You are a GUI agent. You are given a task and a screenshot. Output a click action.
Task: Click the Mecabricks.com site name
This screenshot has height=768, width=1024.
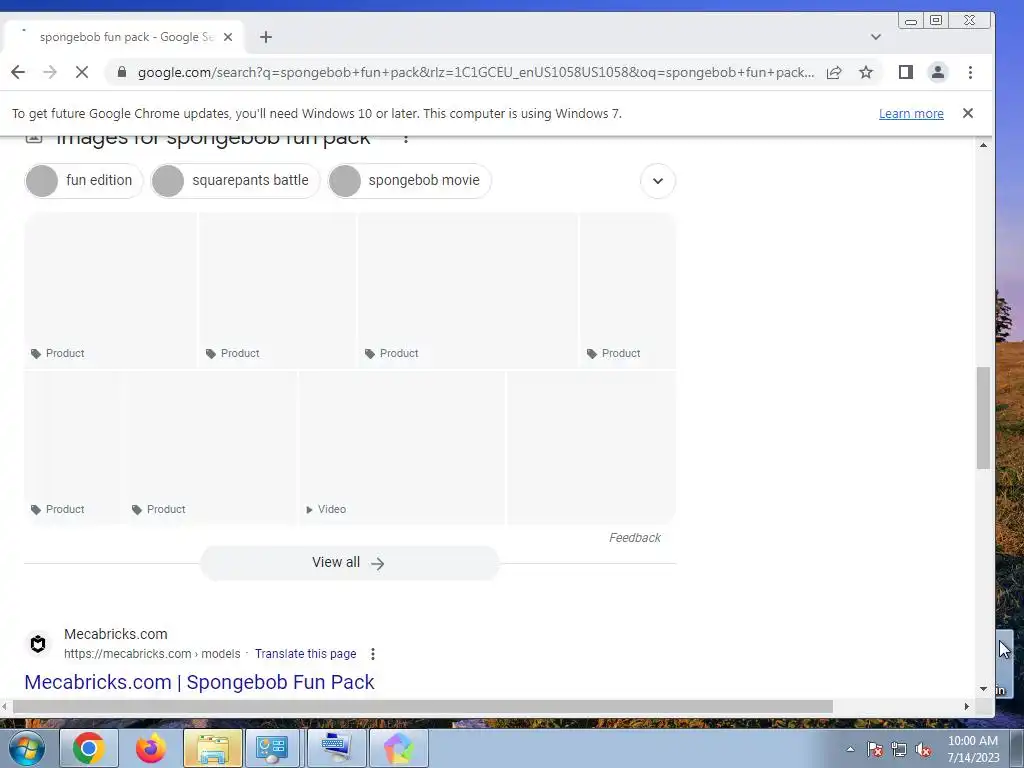coord(116,634)
